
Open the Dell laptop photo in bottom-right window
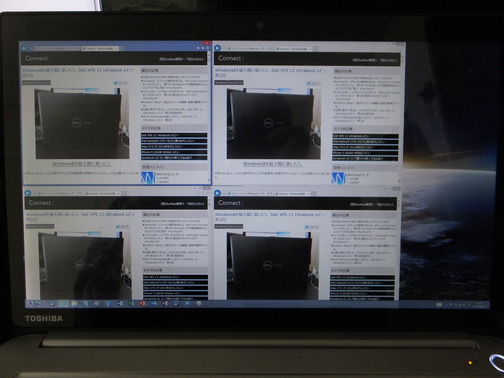pyautogui.click(x=273, y=265)
